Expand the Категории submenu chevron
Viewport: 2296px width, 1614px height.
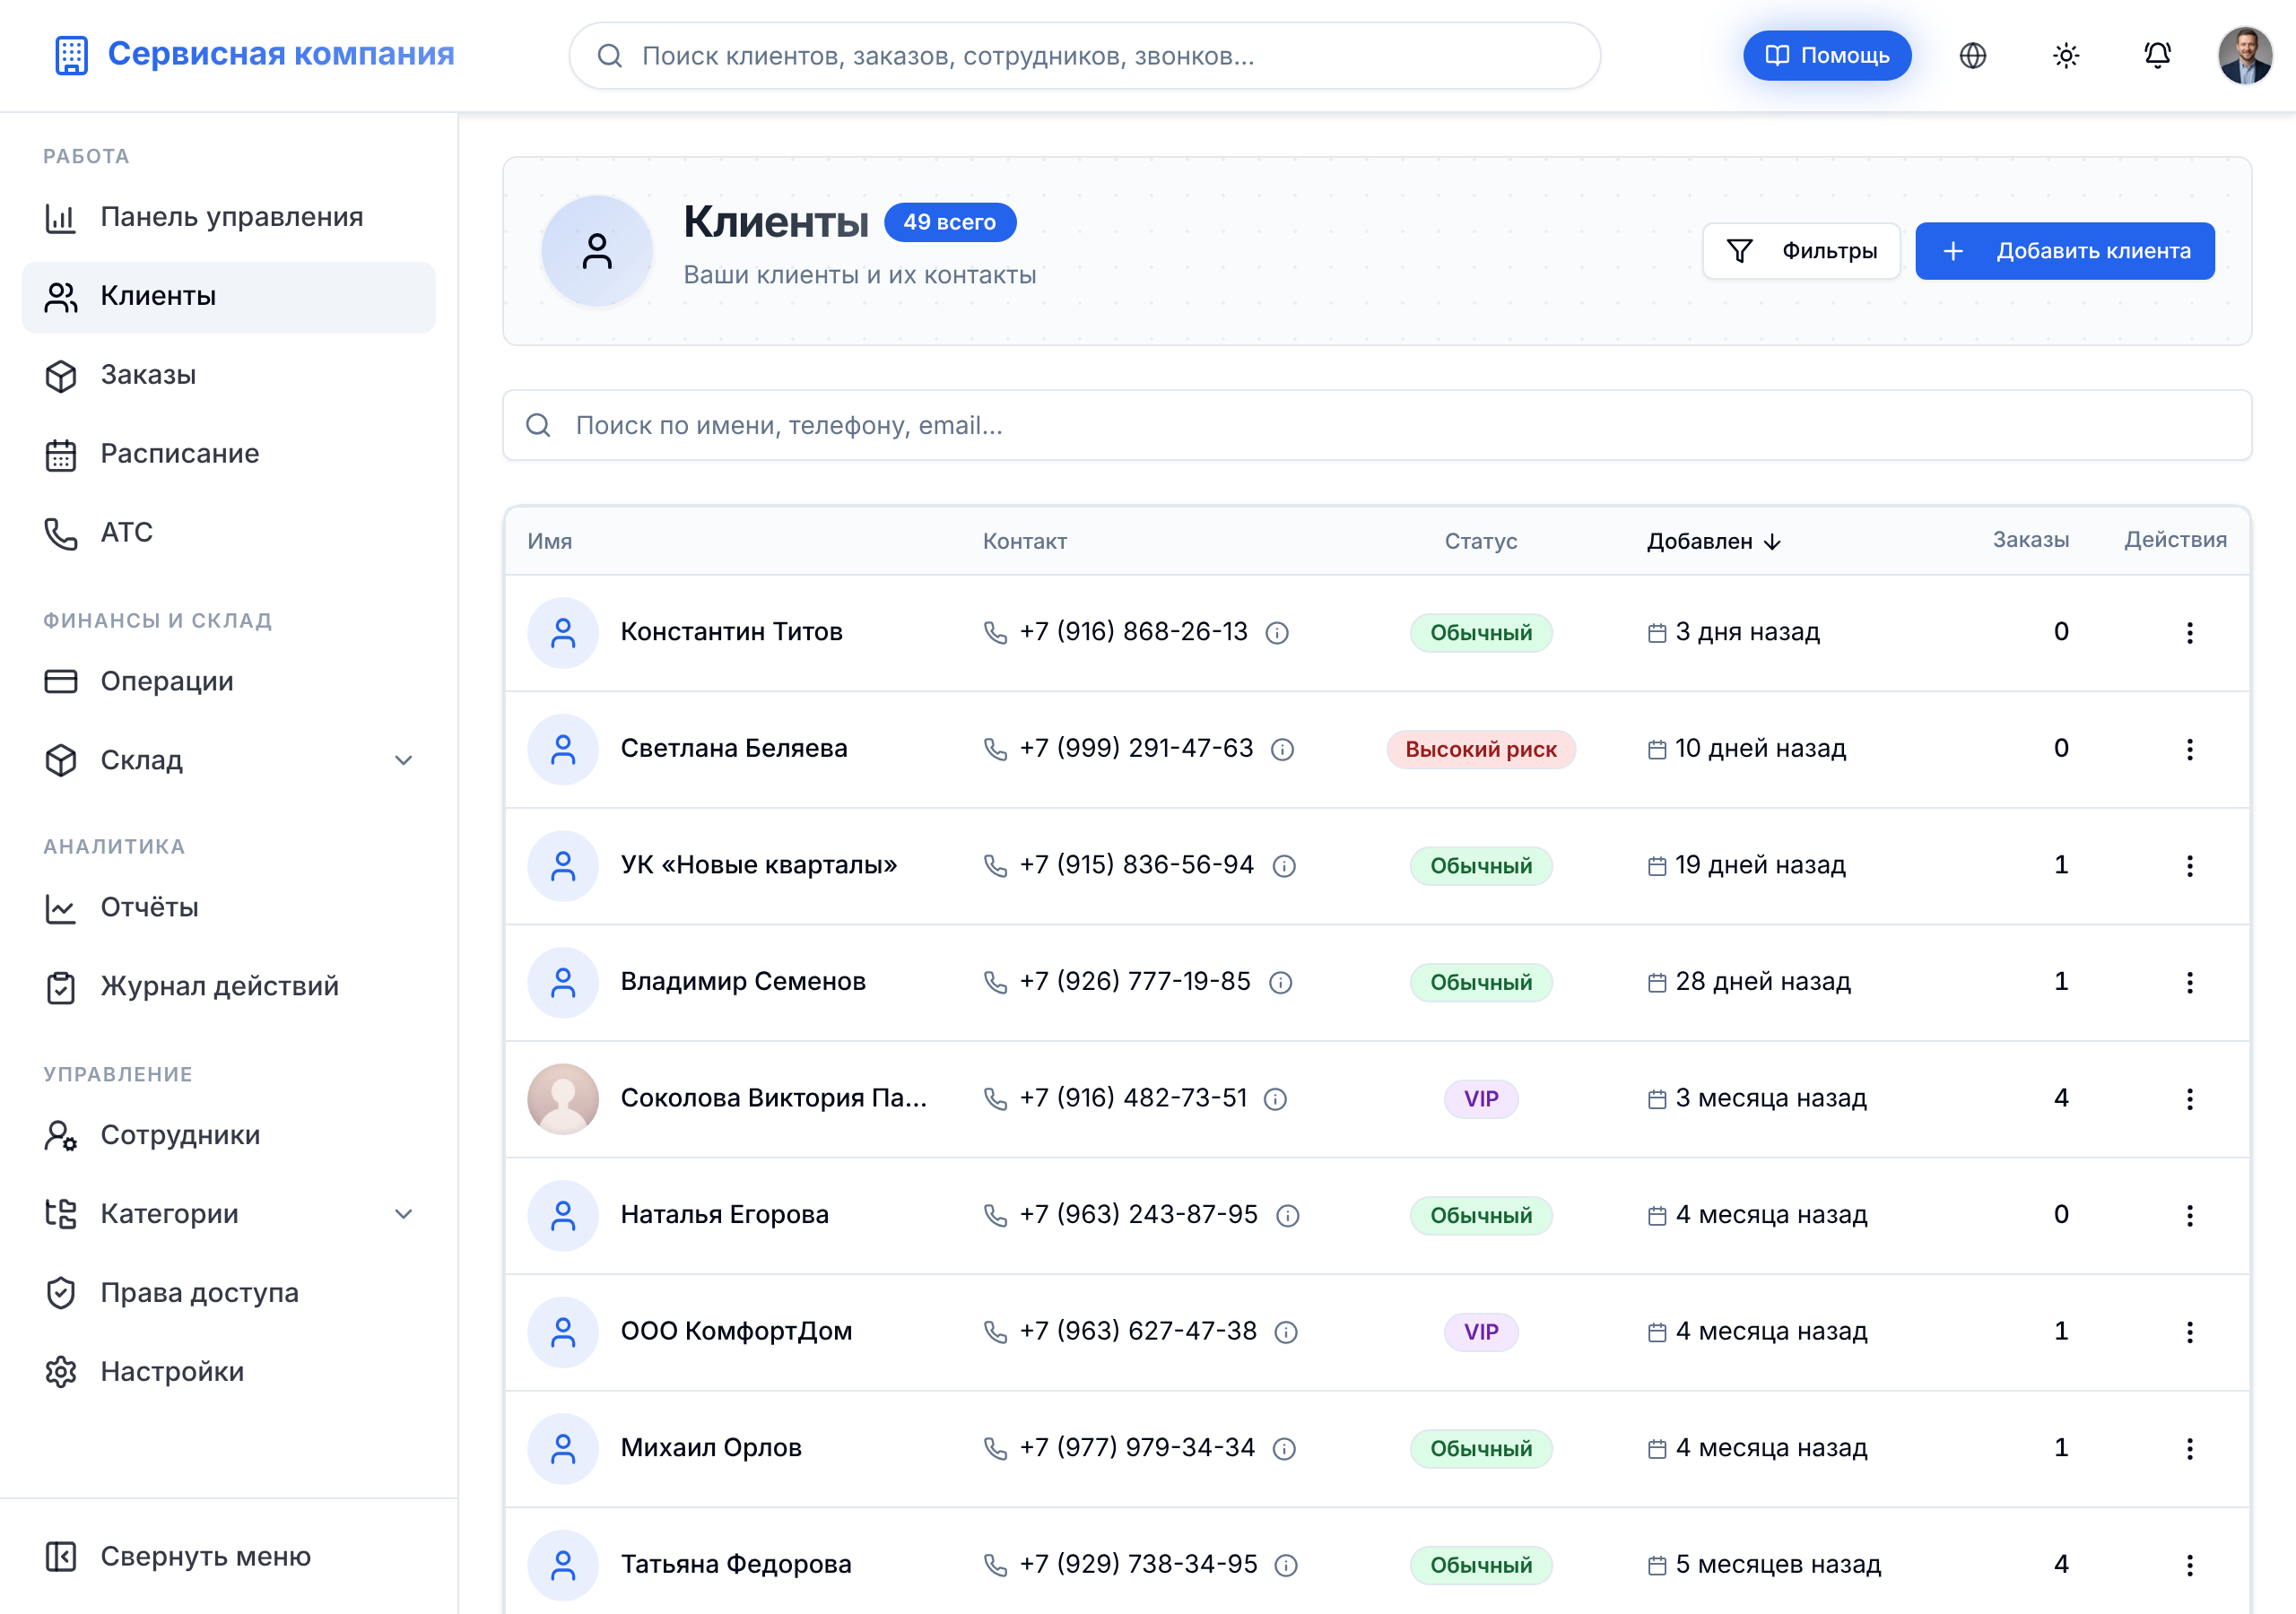(x=404, y=1215)
